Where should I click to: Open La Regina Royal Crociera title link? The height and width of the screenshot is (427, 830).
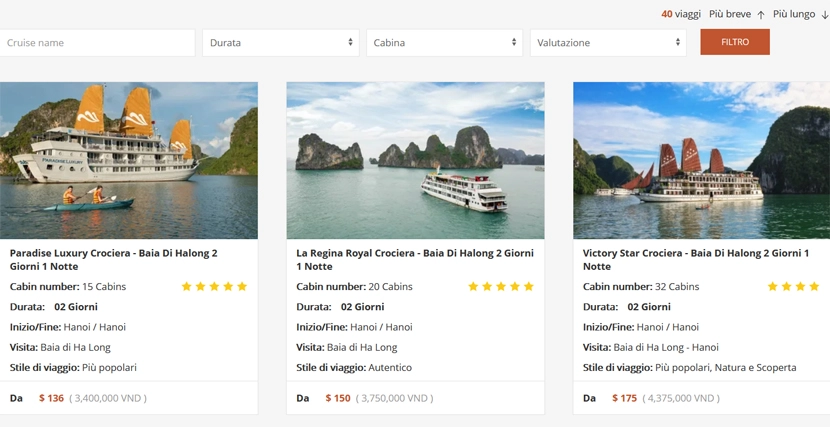tap(415, 260)
